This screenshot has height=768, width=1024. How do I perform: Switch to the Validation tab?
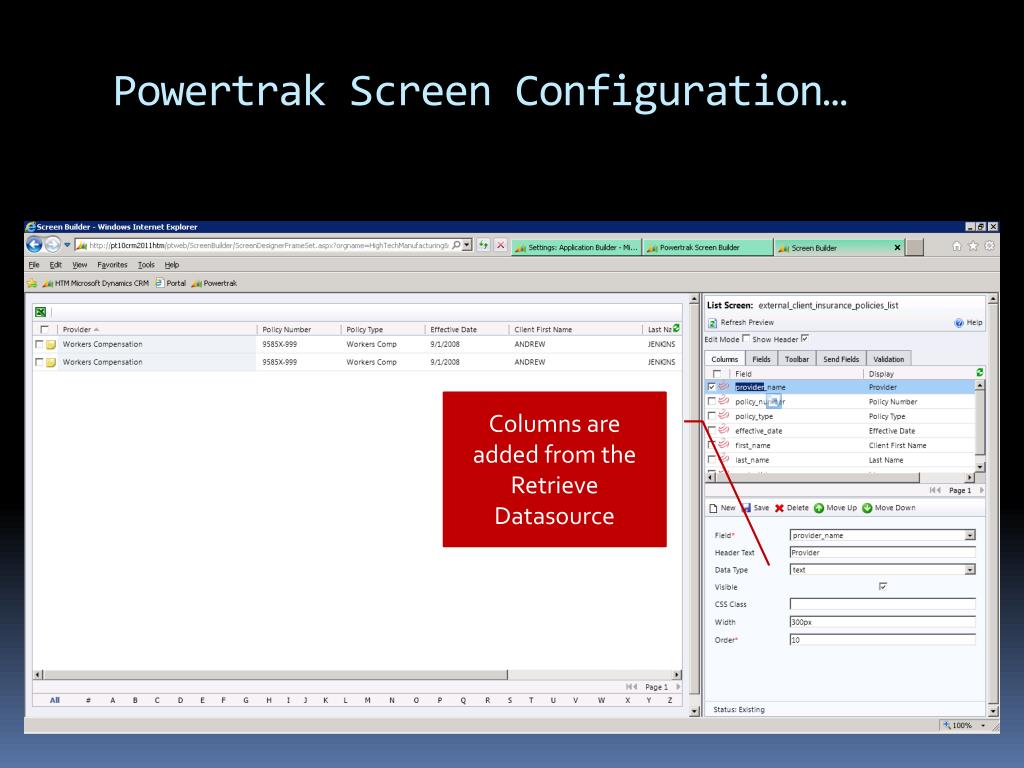click(889, 359)
